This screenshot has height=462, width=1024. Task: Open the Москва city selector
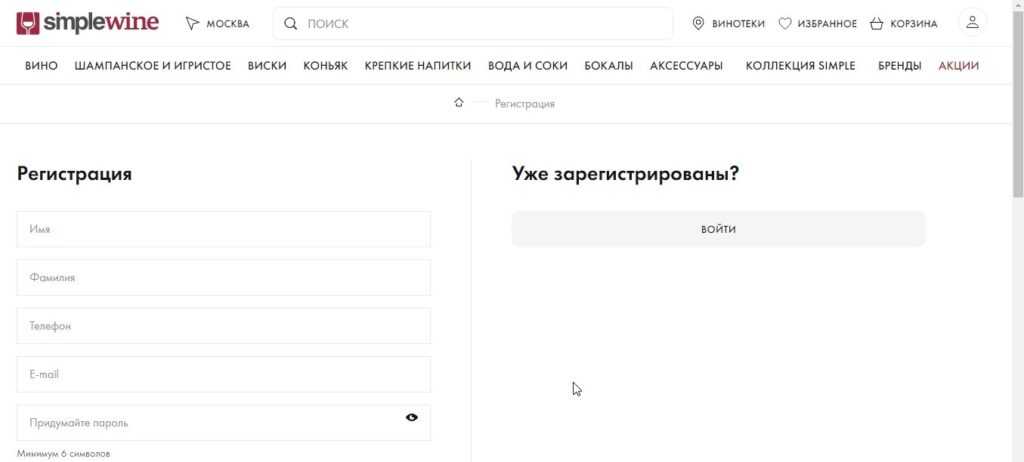pos(217,23)
